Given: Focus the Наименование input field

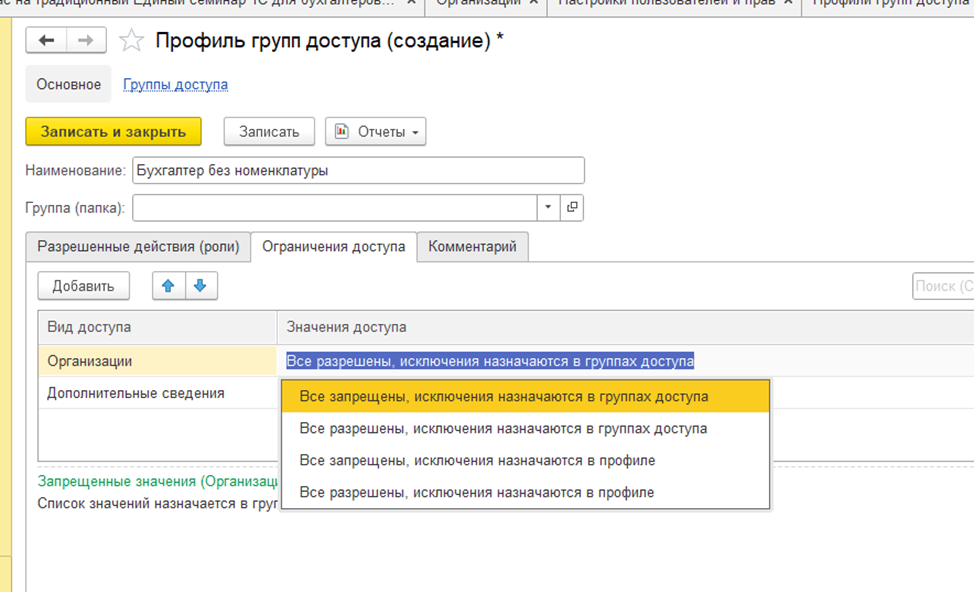Looking at the screenshot, I should 358,170.
